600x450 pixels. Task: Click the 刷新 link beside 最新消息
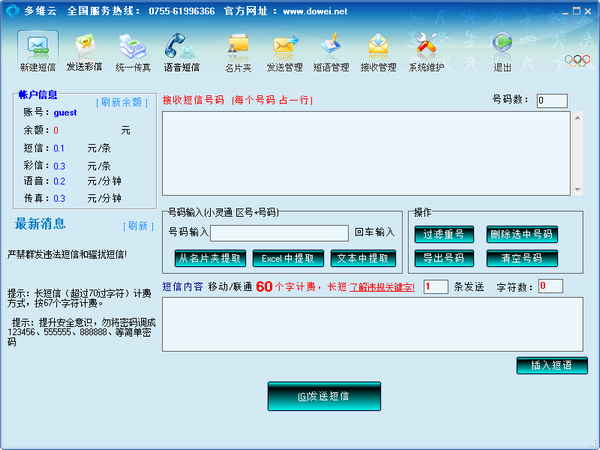[x=138, y=226]
